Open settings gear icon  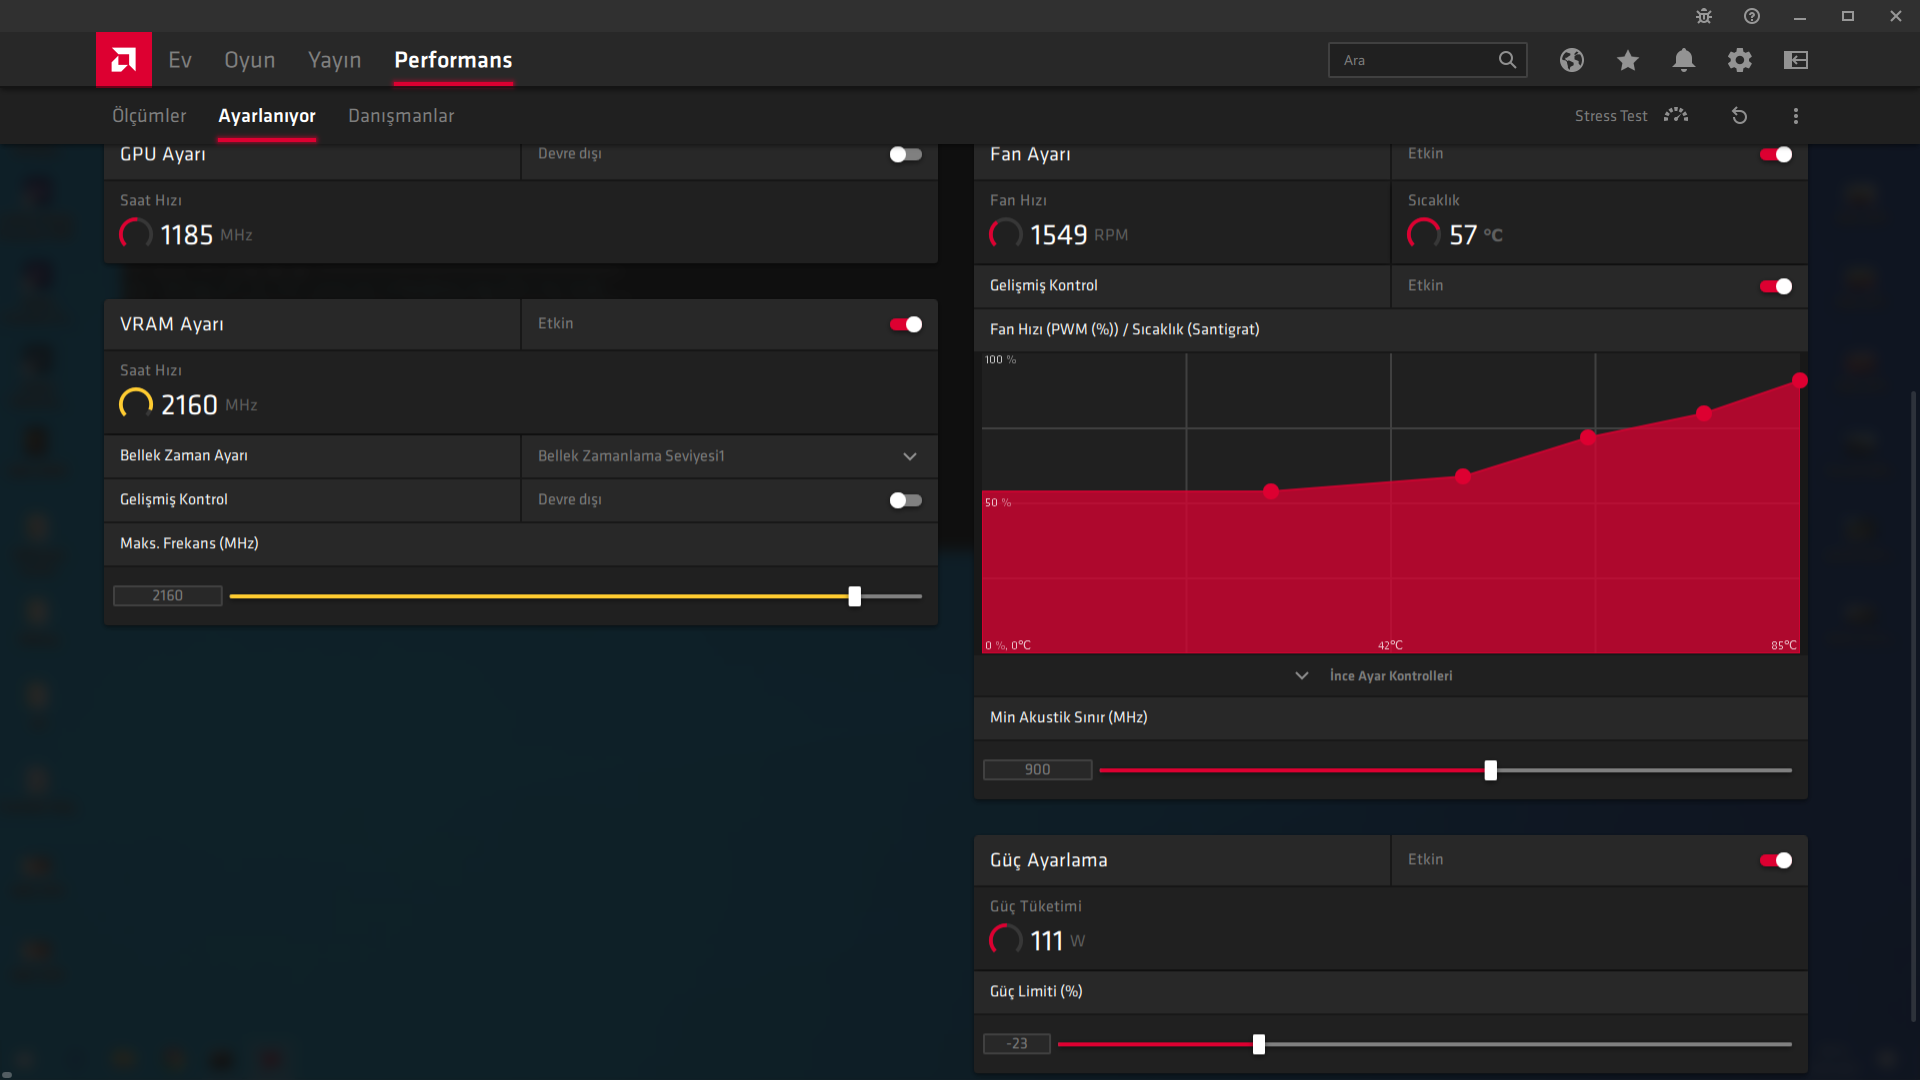tap(1739, 60)
